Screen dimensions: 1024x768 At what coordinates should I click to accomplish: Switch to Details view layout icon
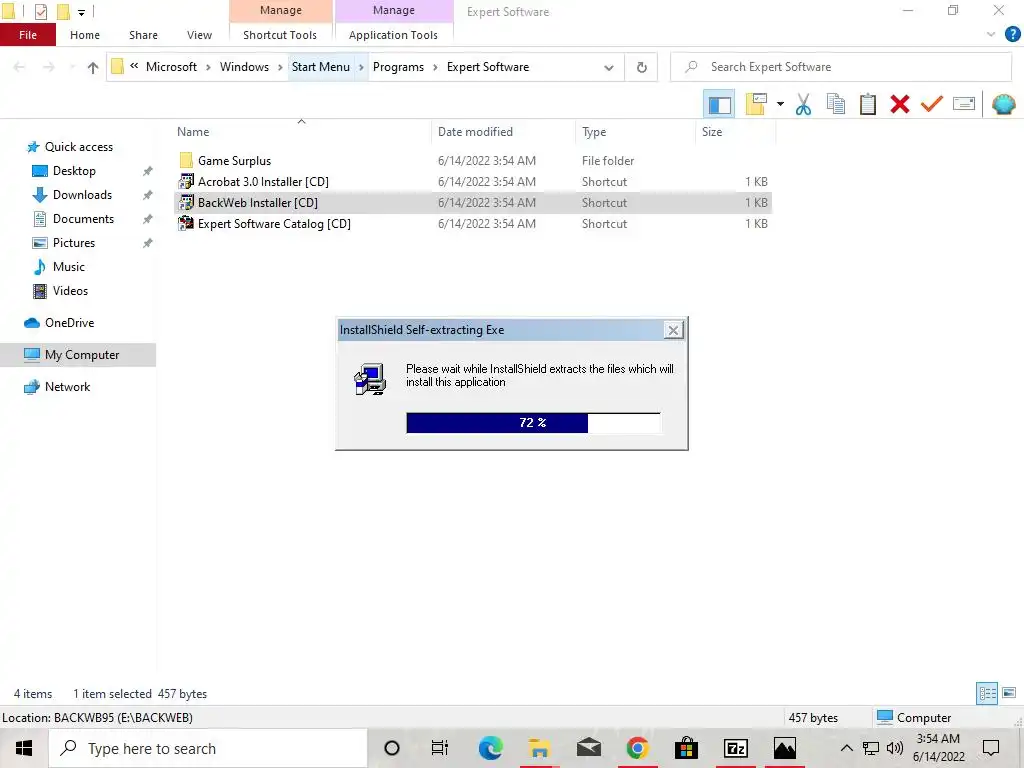[x=987, y=693]
